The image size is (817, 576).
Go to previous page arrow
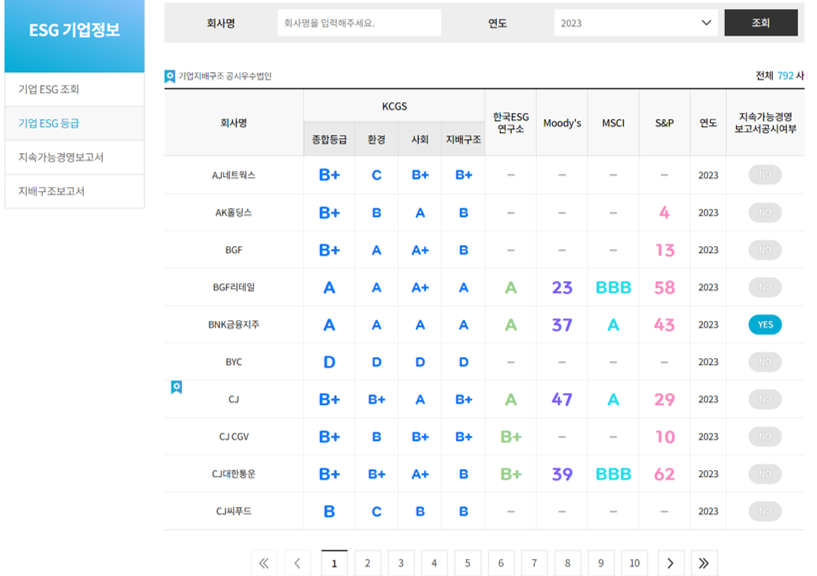(x=298, y=563)
